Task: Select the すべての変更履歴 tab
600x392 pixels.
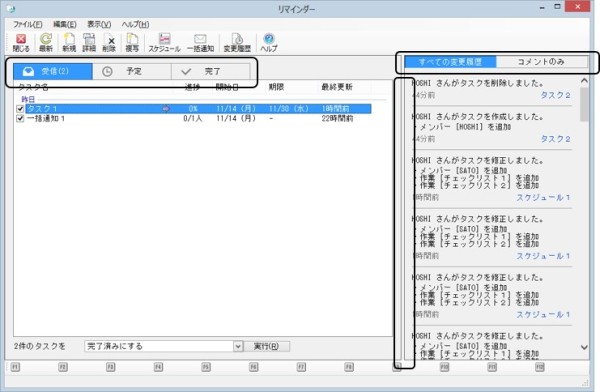Action: (450, 62)
